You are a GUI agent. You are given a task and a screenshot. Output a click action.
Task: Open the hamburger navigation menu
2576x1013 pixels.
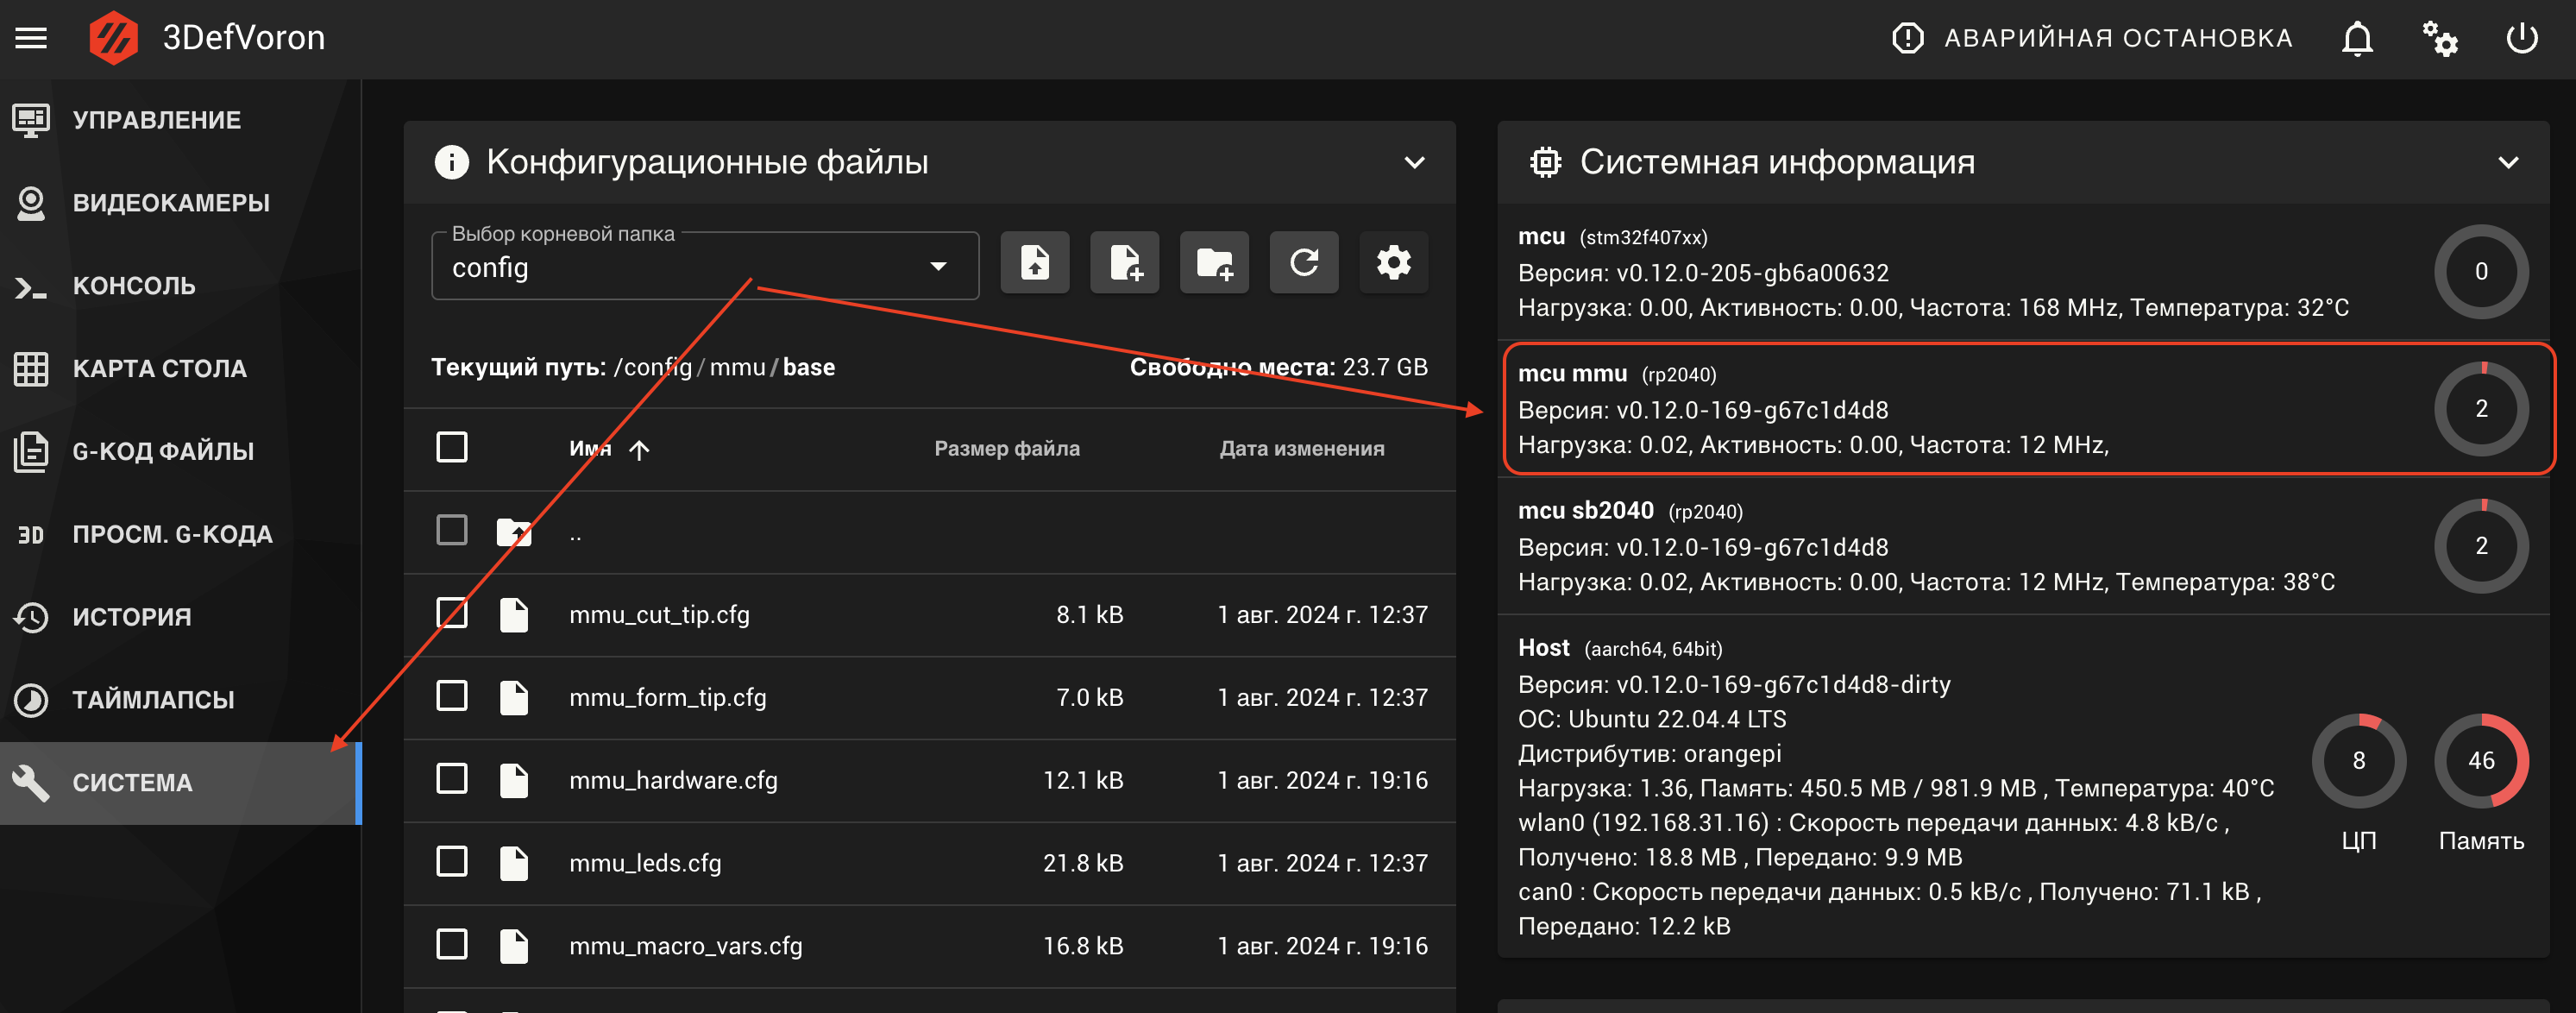coord(31,38)
